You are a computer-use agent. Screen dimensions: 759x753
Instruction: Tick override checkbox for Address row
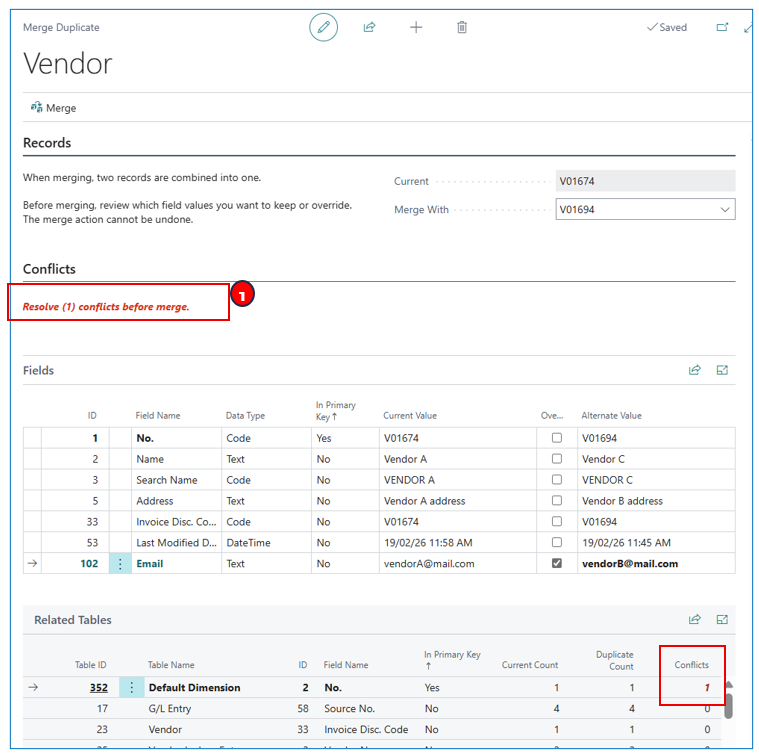click(557, 501)
